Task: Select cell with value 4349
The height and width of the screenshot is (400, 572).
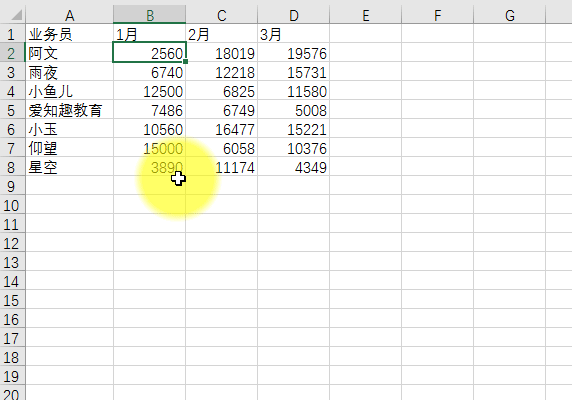Action: pyautogui.click(x=293, y=168)
